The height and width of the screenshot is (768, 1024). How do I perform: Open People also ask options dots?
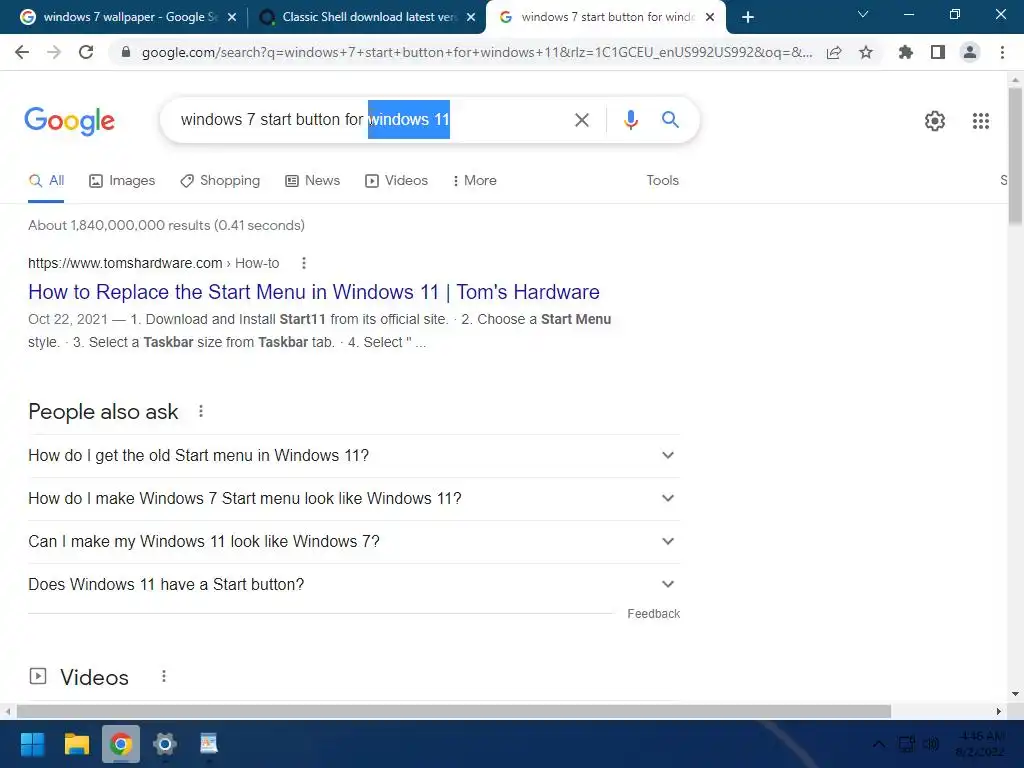[x=201, y=411]
